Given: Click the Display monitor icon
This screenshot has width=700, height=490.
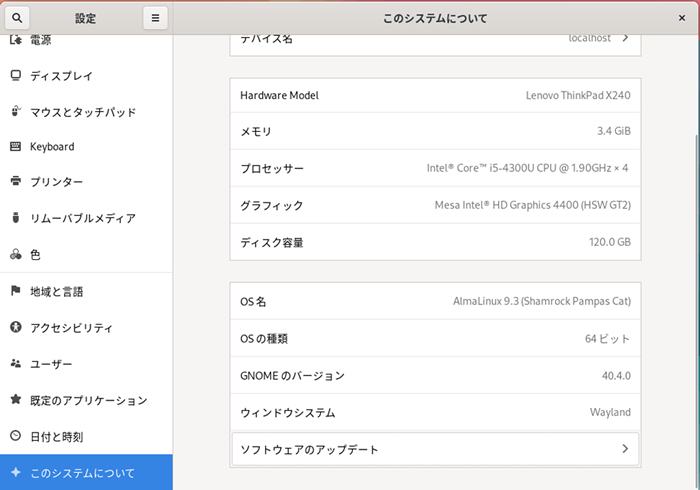Looking at the screenshot, I should tap(15, 76).
